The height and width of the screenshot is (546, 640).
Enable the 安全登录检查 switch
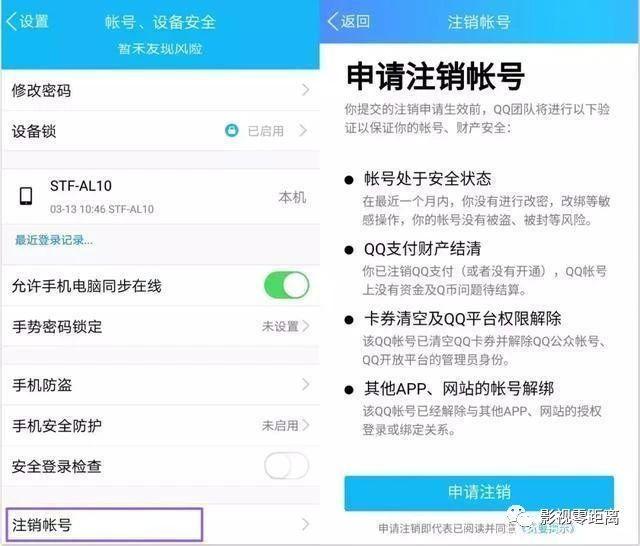(x=287, y=466)
